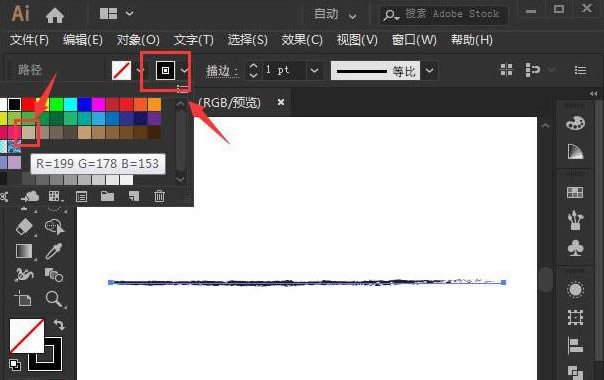This screenshot has width=604, height=380.
Task: Delete swatch with trash icon
Action: click(159, 197)
